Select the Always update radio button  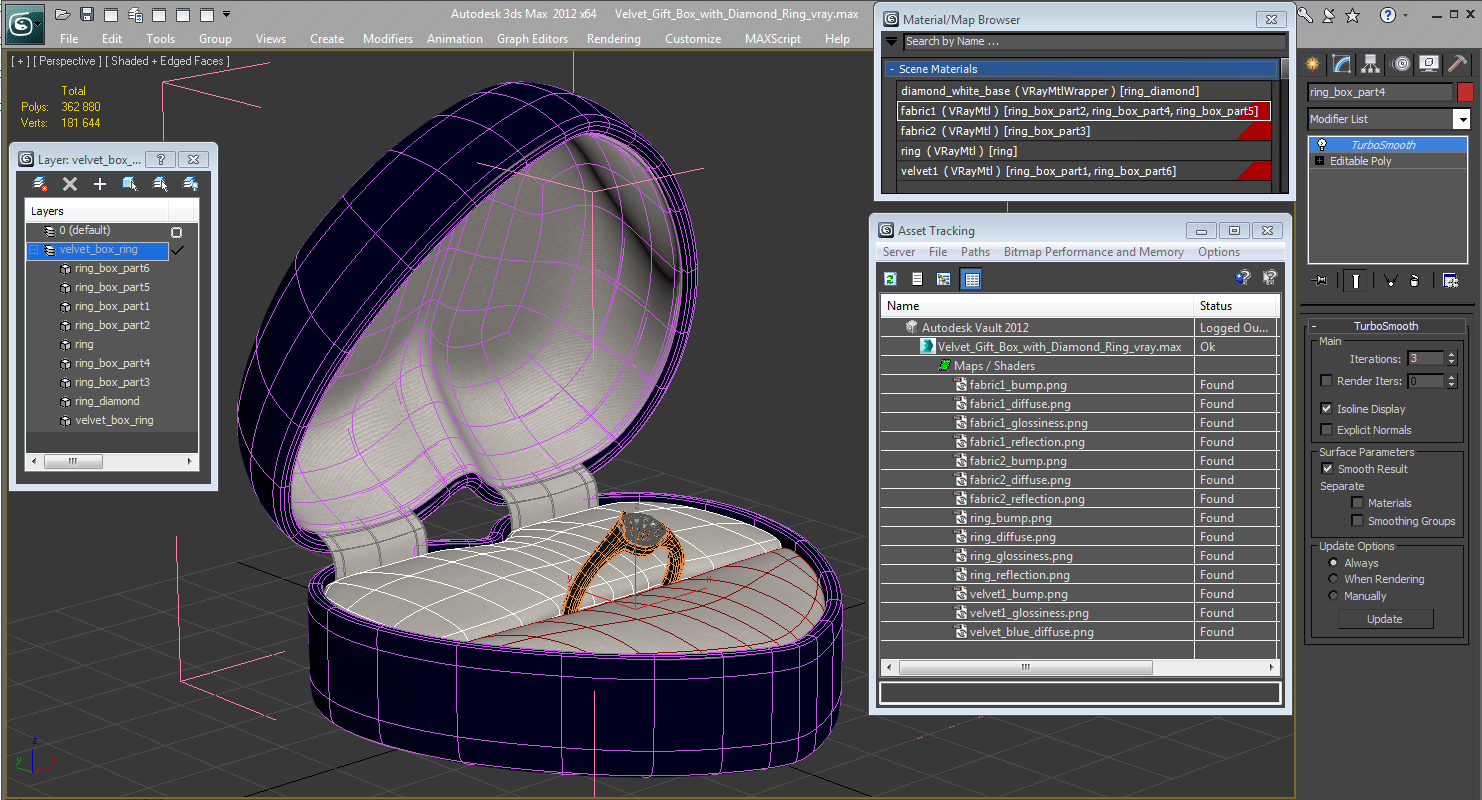pyautogui.click(x=1333, y=563)
